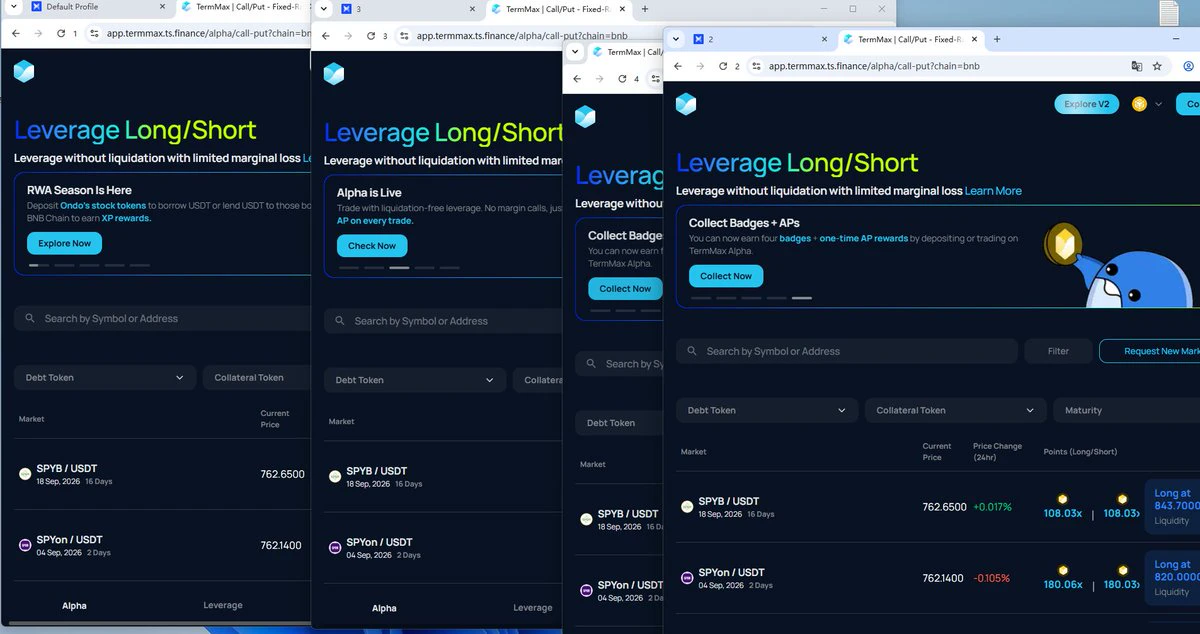Open Chrome profile avatar in front window
1200x634 pixels.
1190,66
